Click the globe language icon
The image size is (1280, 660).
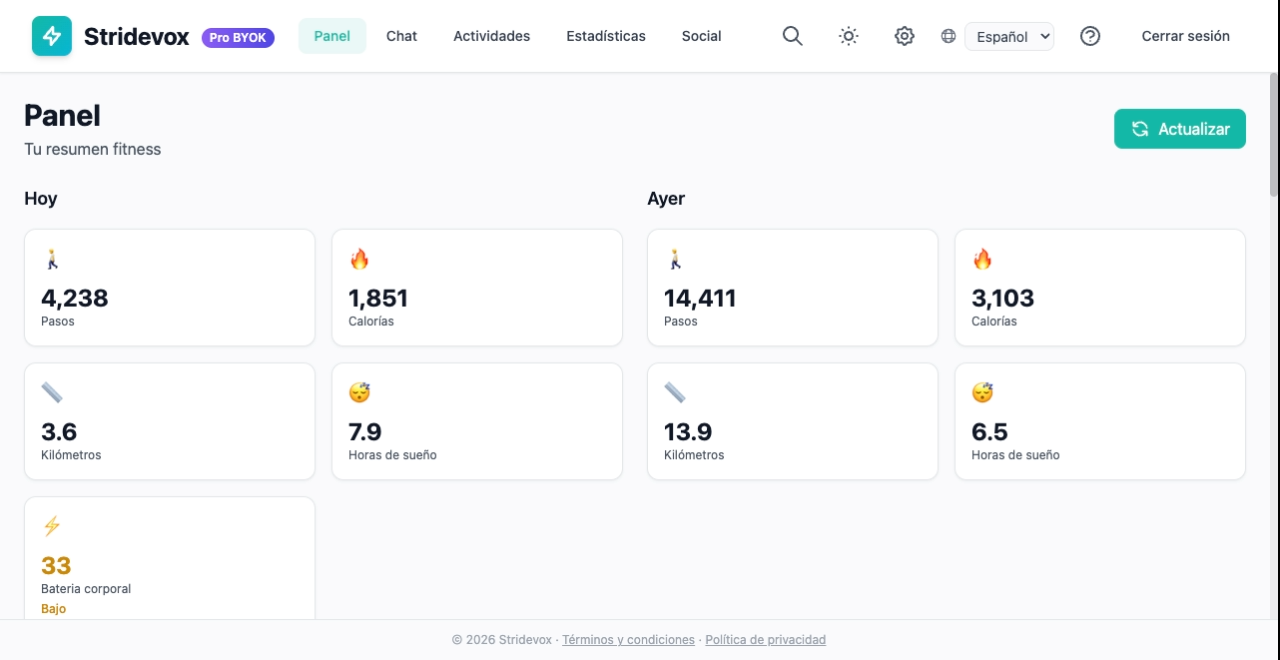coord(948,36)
